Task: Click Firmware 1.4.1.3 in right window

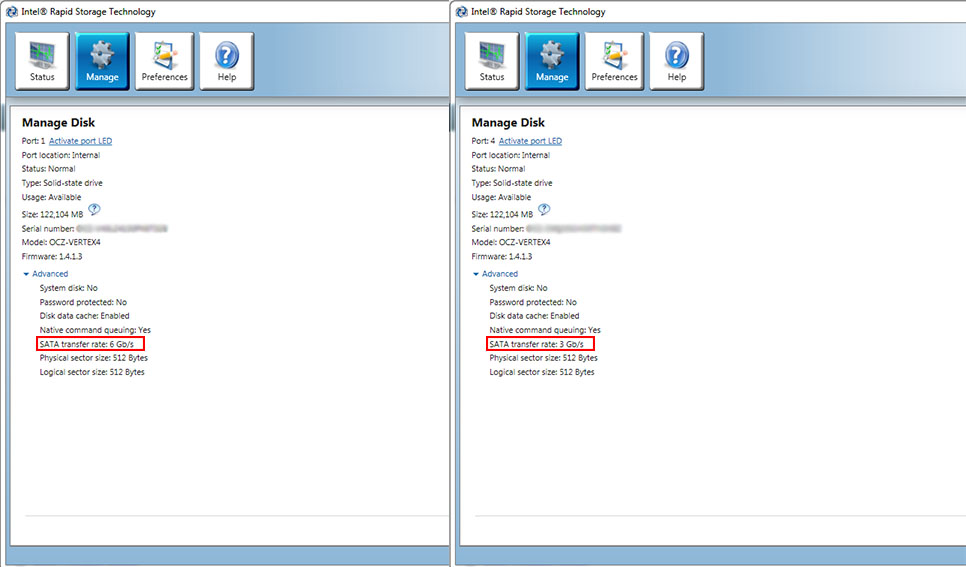Action: (x=501, y=256)
